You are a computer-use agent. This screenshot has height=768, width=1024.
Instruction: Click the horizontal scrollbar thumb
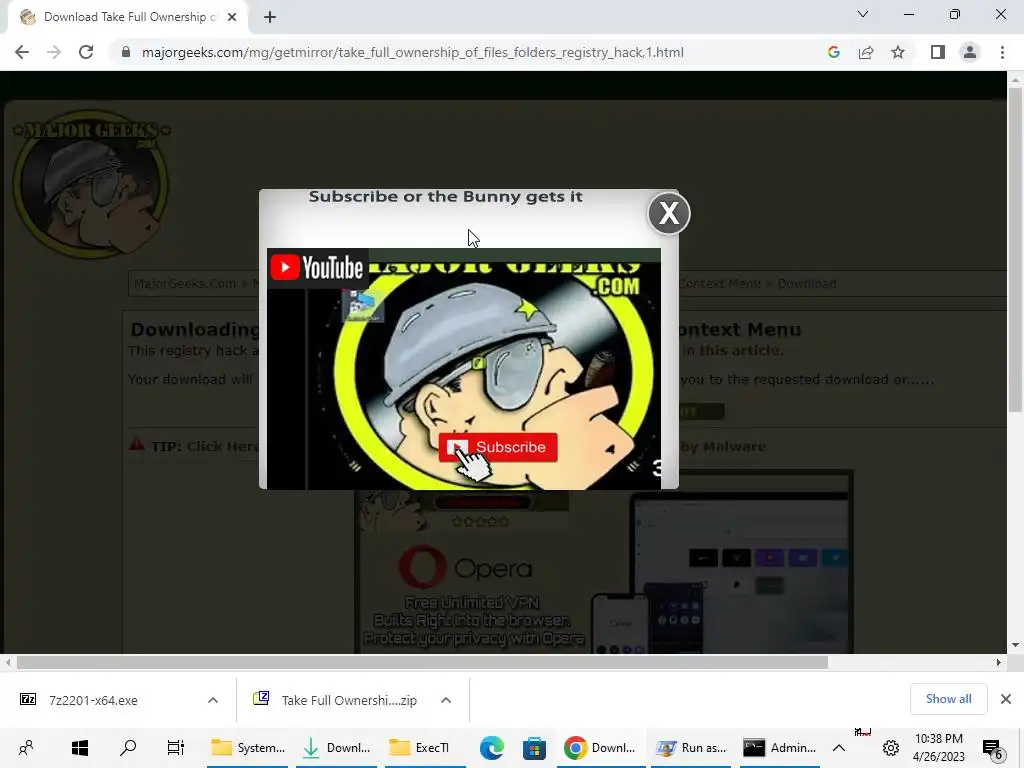click(422, 662)
